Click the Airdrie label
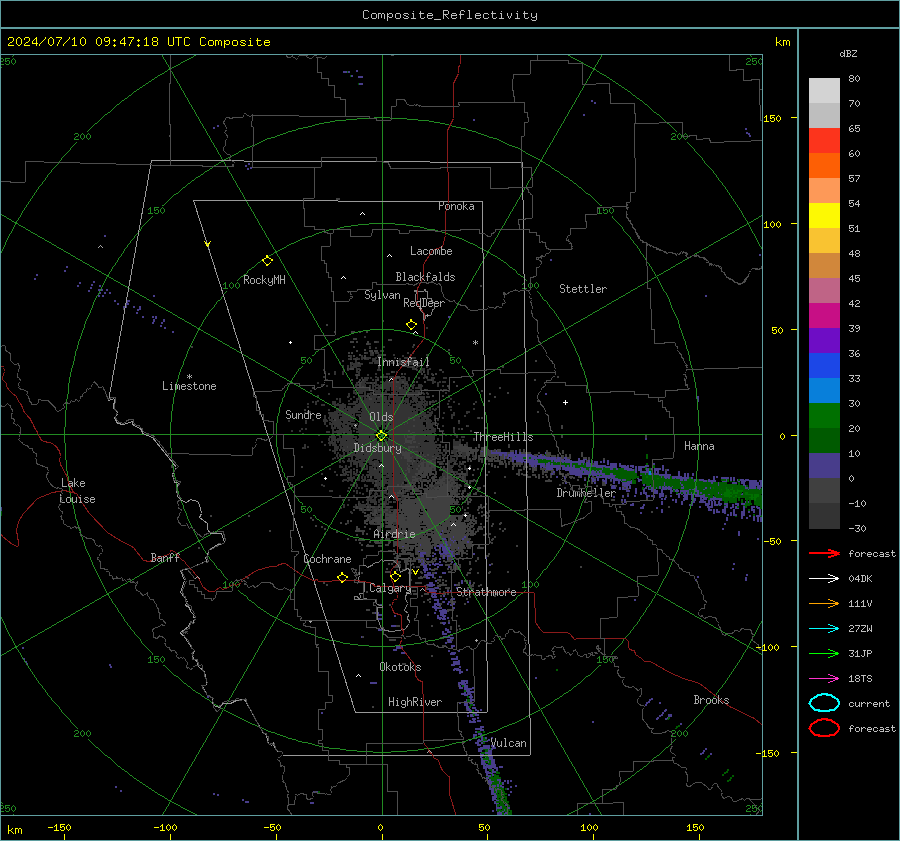Screen dimensions: 900x841 [394, 534]
